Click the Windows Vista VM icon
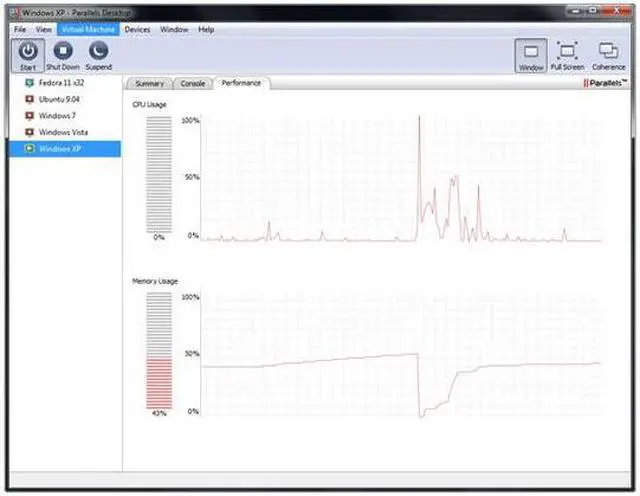640x496 pixels. pos(29,132)
